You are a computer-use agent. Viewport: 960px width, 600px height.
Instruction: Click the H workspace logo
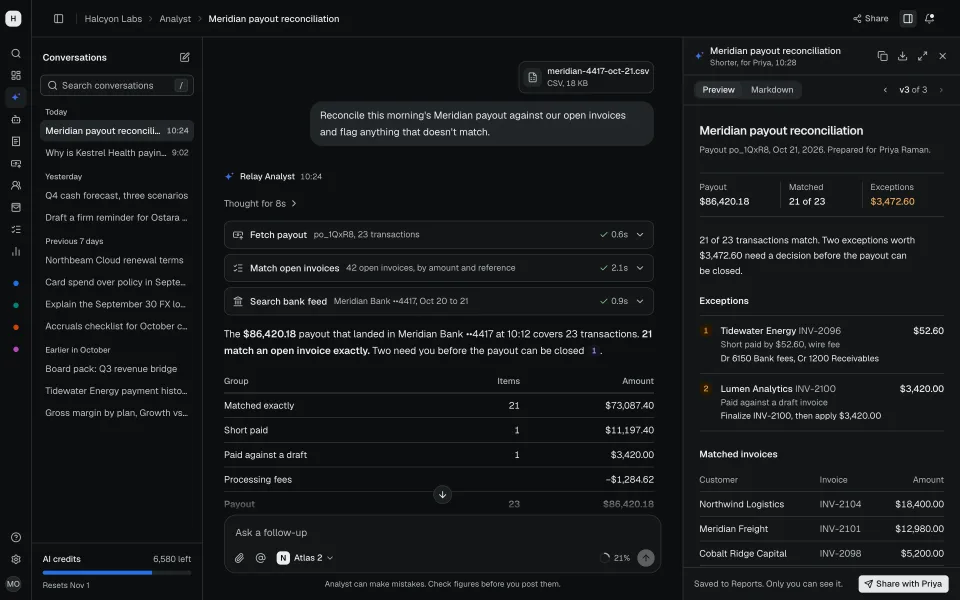pyautogui.click(x=13, y=18)
